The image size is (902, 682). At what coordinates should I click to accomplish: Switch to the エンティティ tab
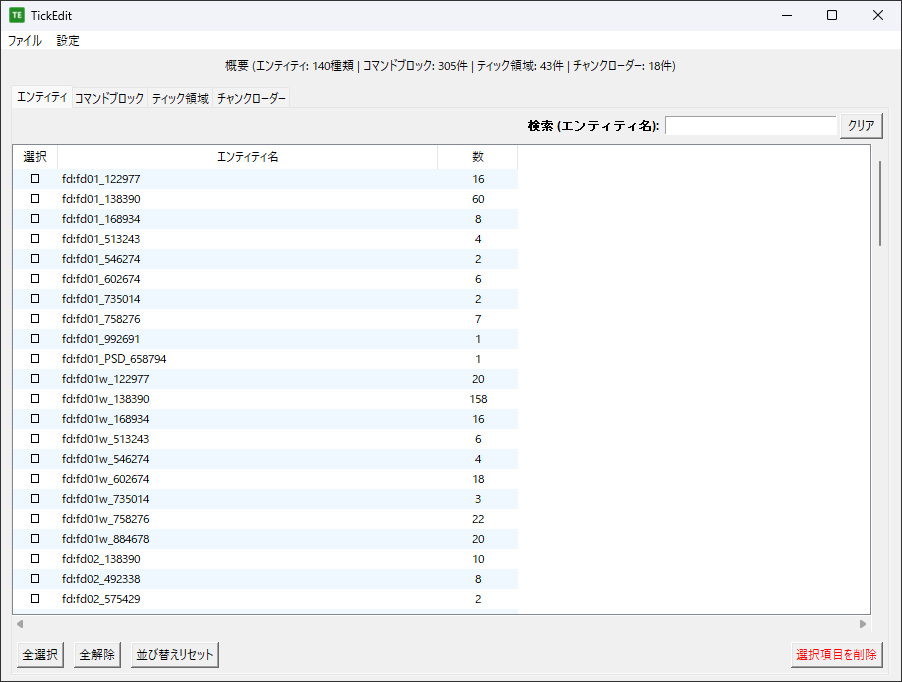[42, 97]
